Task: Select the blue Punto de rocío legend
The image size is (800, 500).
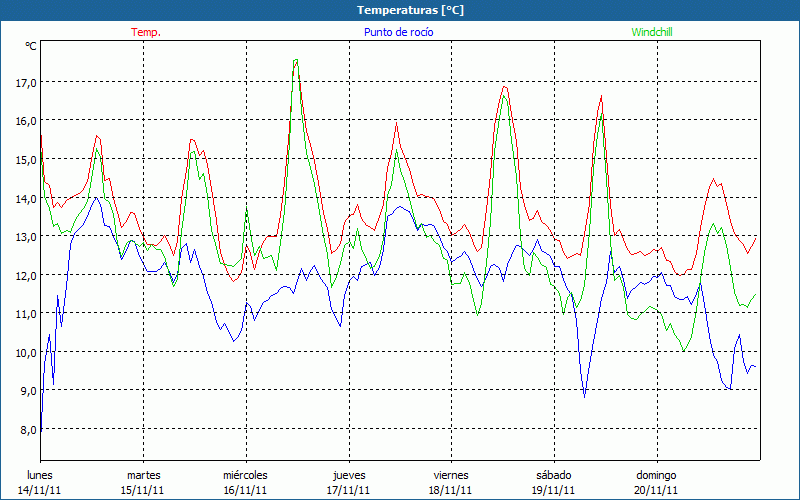Action: 396,32
